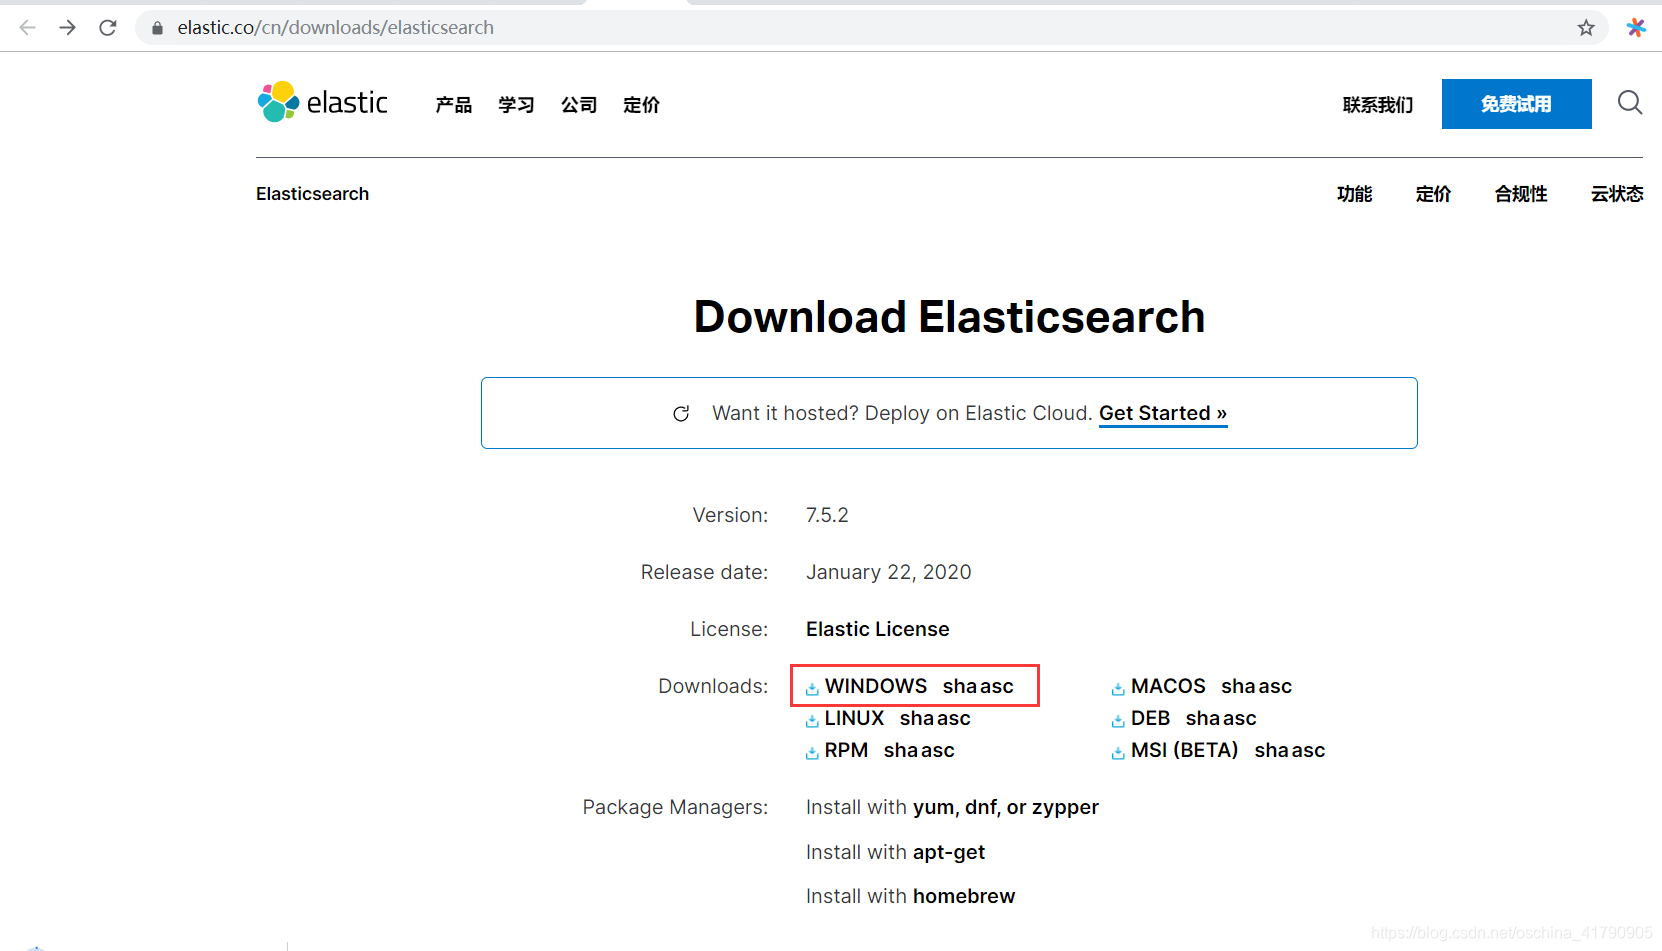Open the sha link for MACOS
Image resolution: width=1662 pixels, height=951 pixels.
coord(1237,686)
